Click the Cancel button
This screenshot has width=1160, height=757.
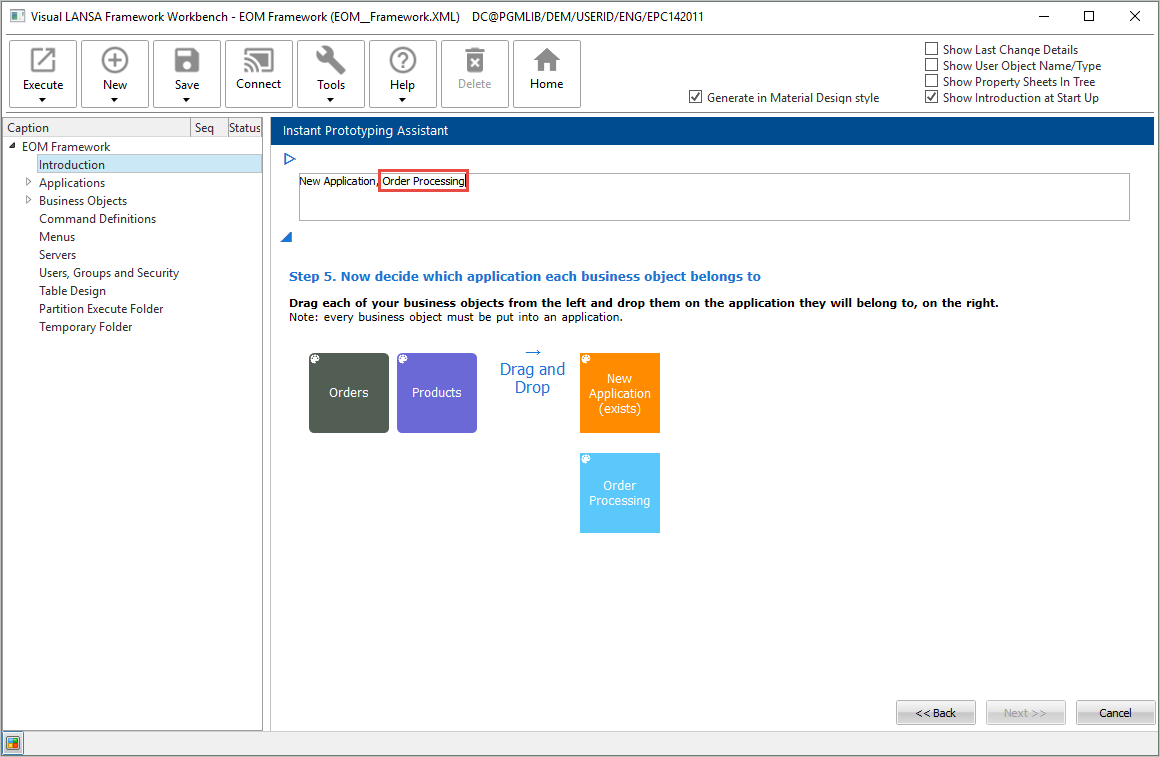coord(1115,713)
